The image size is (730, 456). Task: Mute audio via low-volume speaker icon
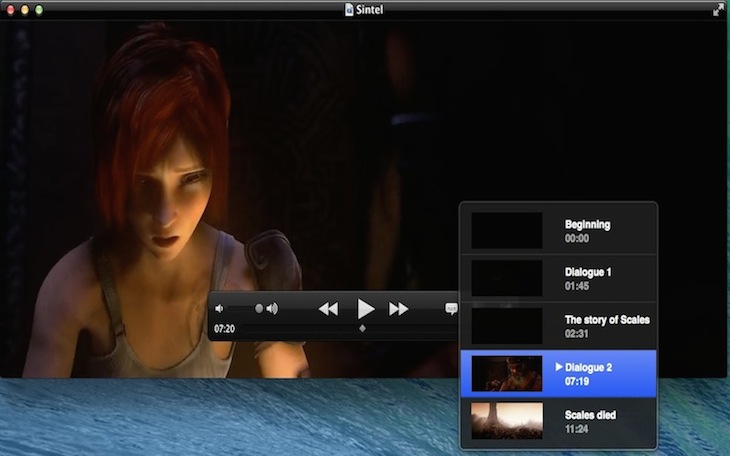(x=219, y=308)
